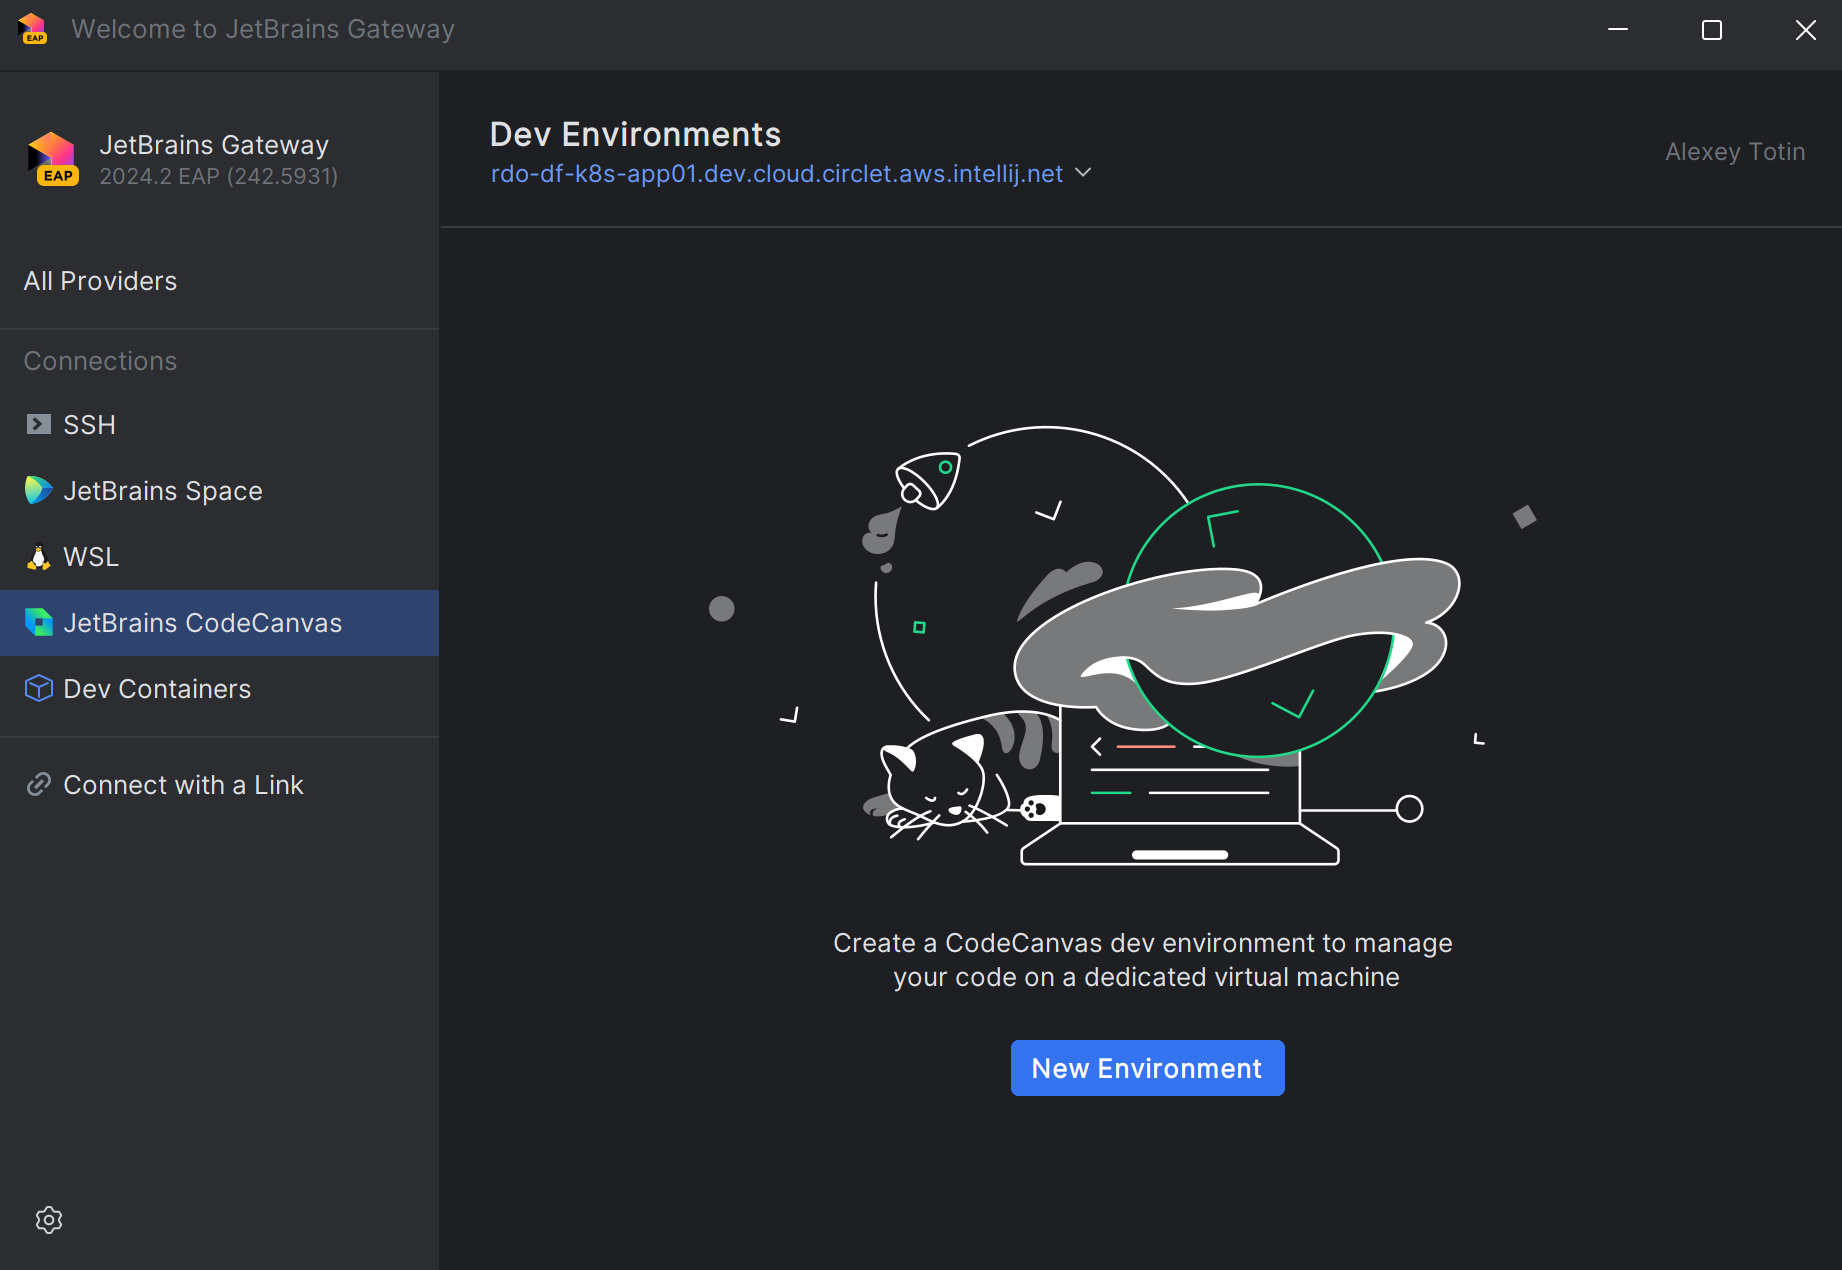Image resolution: width=1842 pixels, height=1270 pixels.
Task: Choose Connect with a Link
Action: (183, 785)
